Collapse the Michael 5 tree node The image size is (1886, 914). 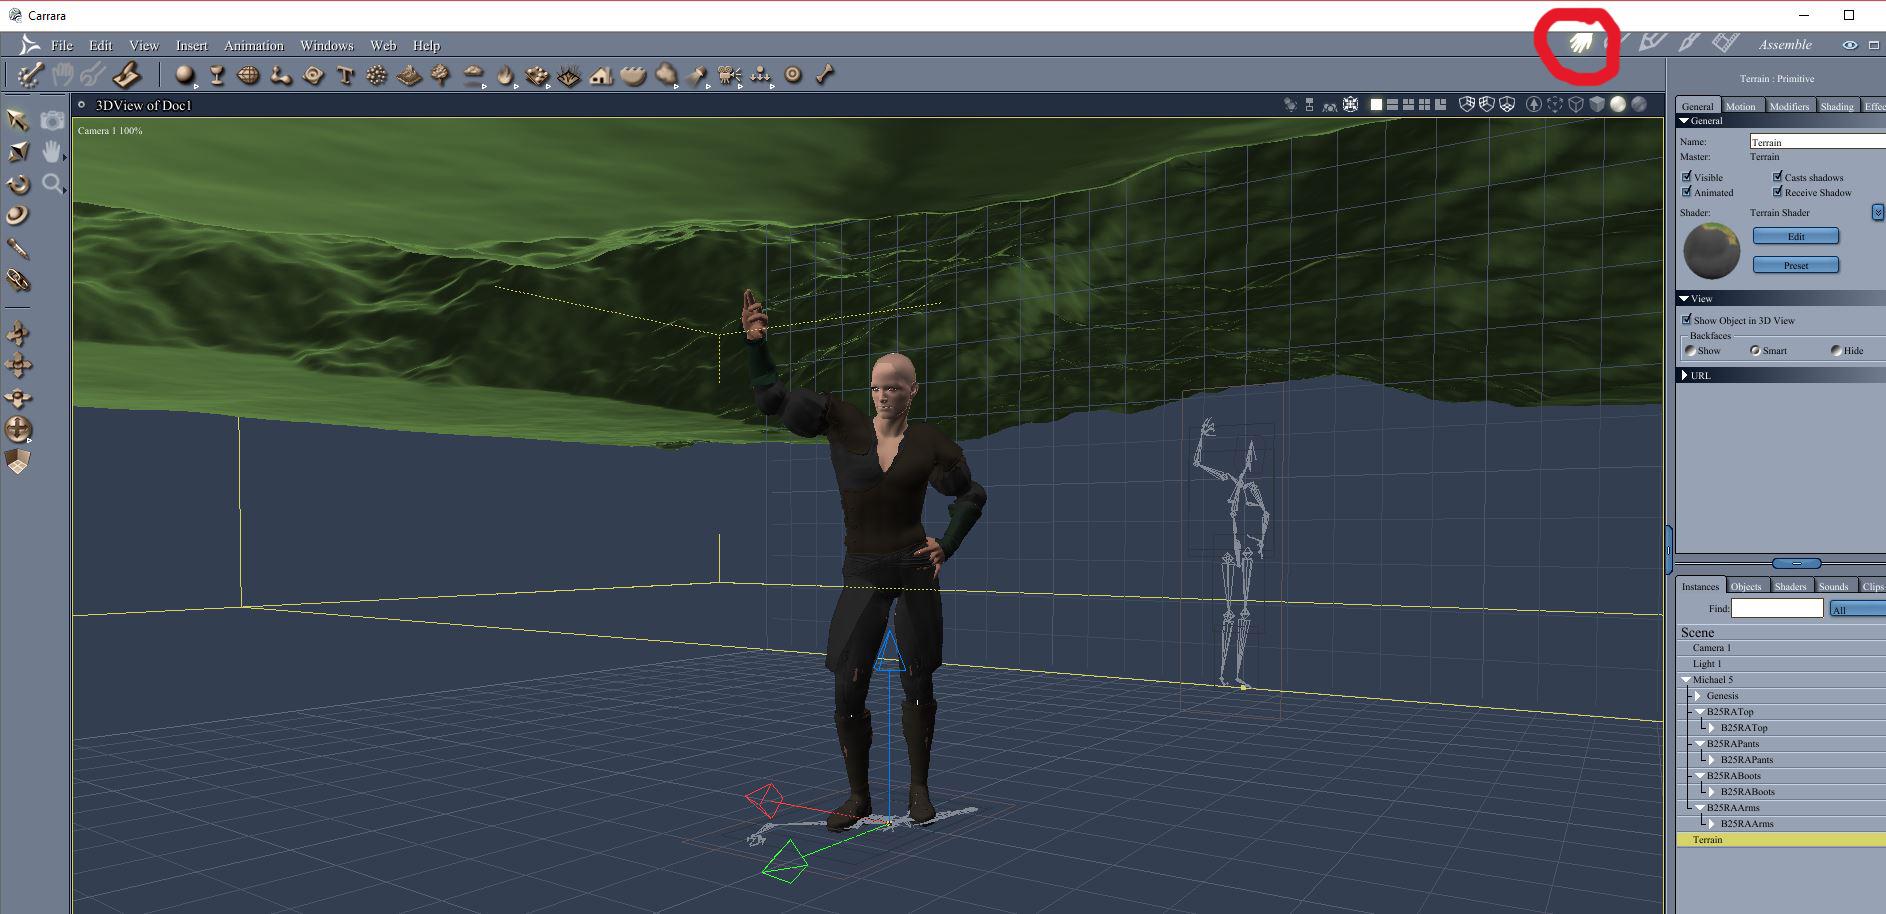click(1686, 680)
